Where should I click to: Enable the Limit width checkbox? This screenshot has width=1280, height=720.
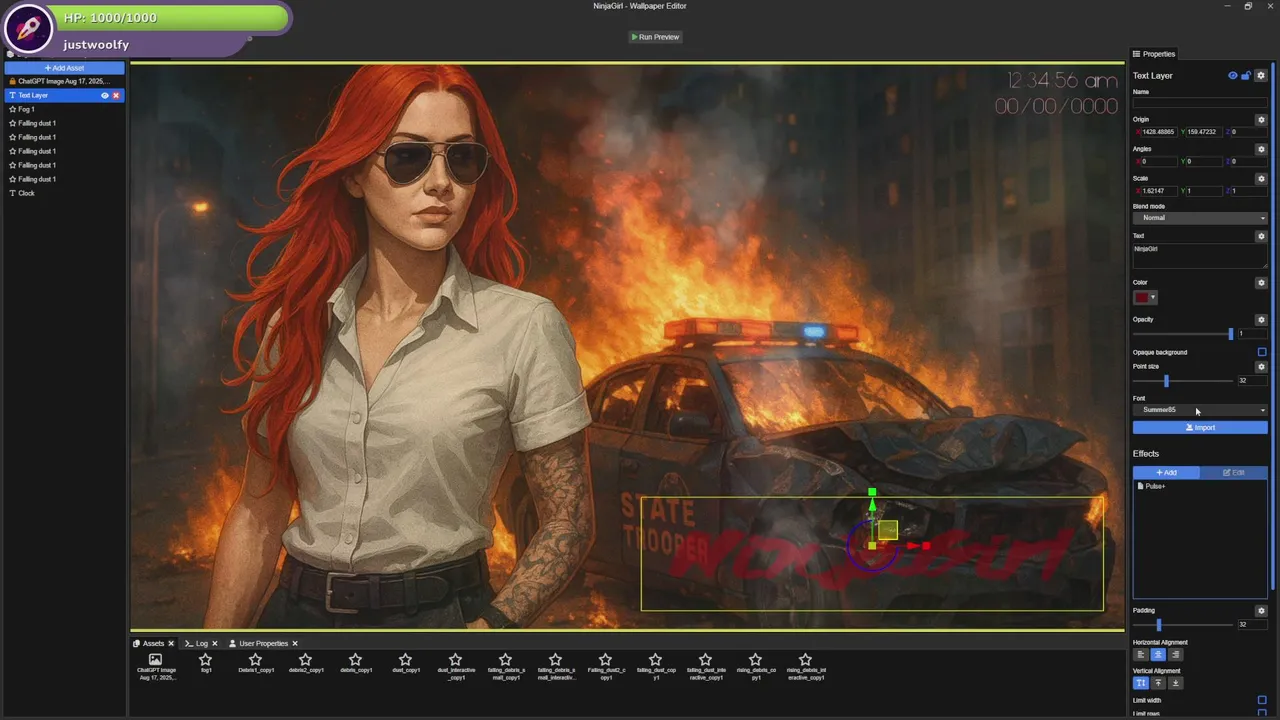tap(1262, 700)
